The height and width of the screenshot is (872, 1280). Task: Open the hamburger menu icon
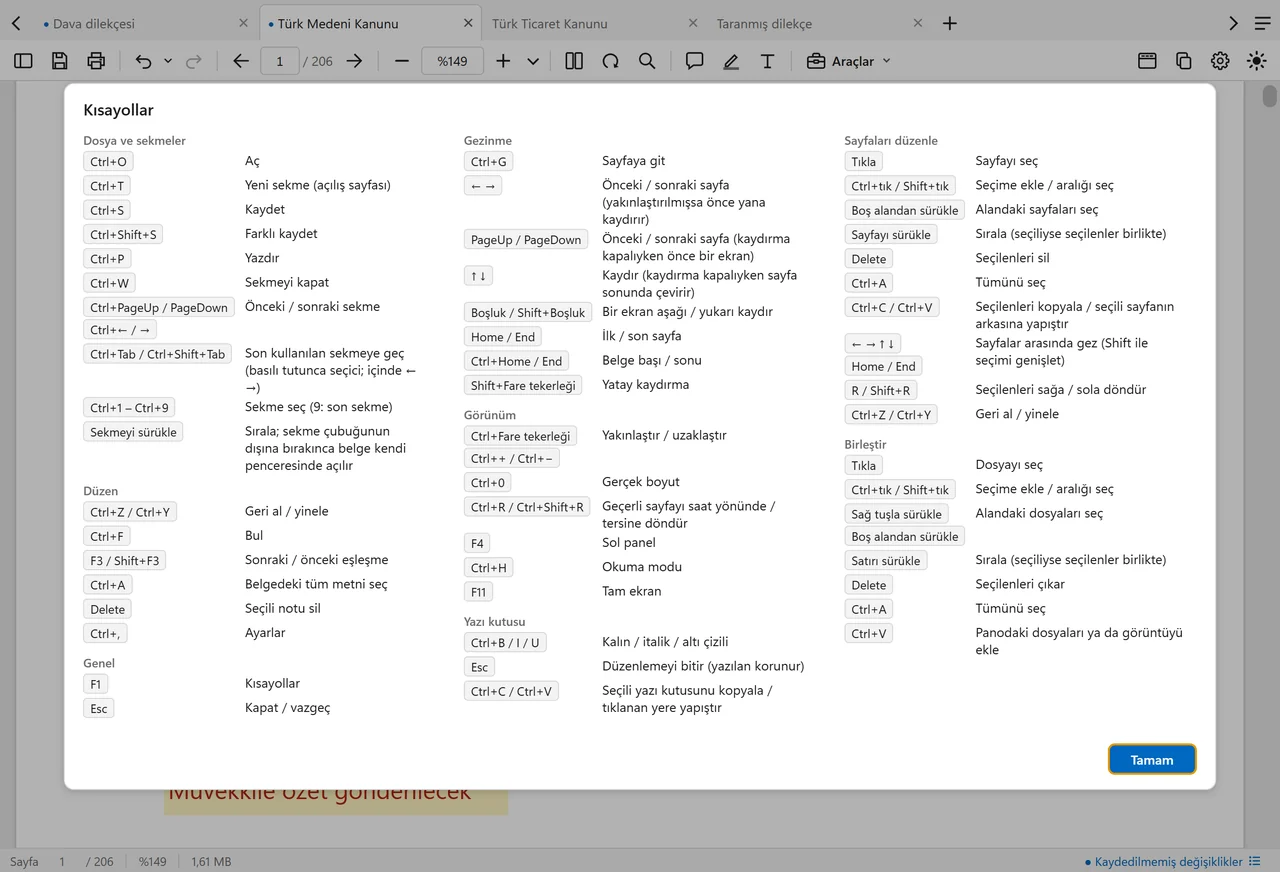1262,23
